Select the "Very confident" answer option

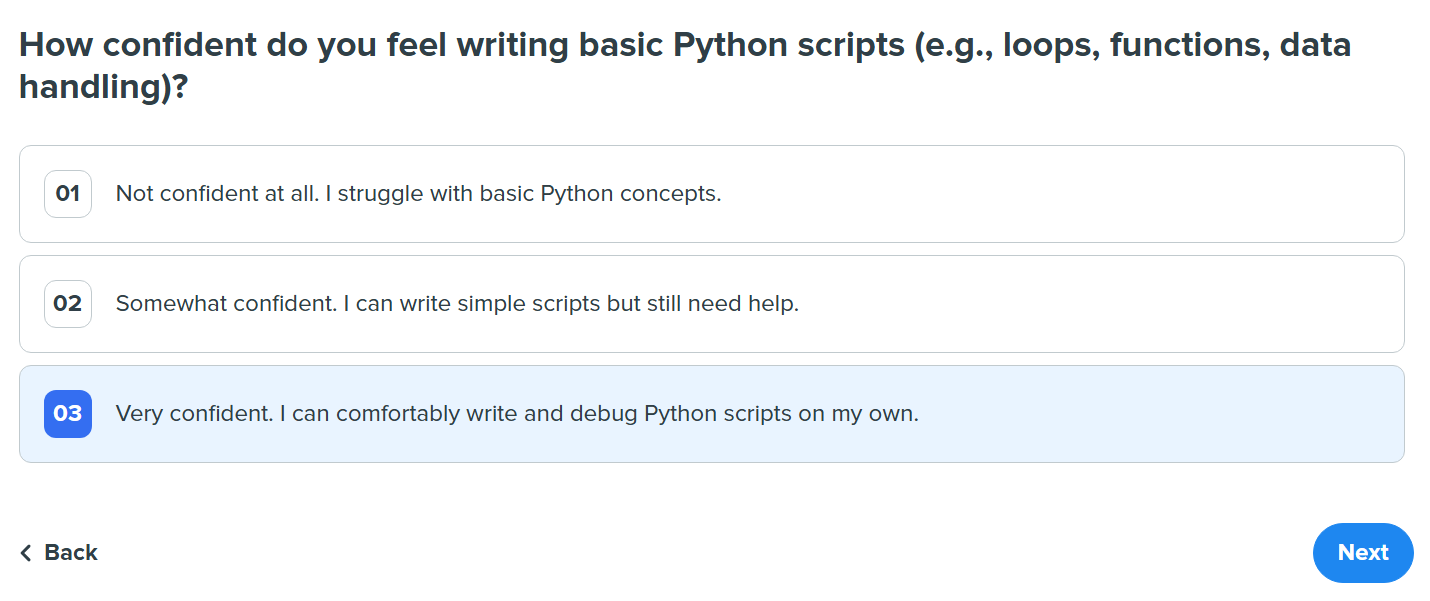pos(498,413)
